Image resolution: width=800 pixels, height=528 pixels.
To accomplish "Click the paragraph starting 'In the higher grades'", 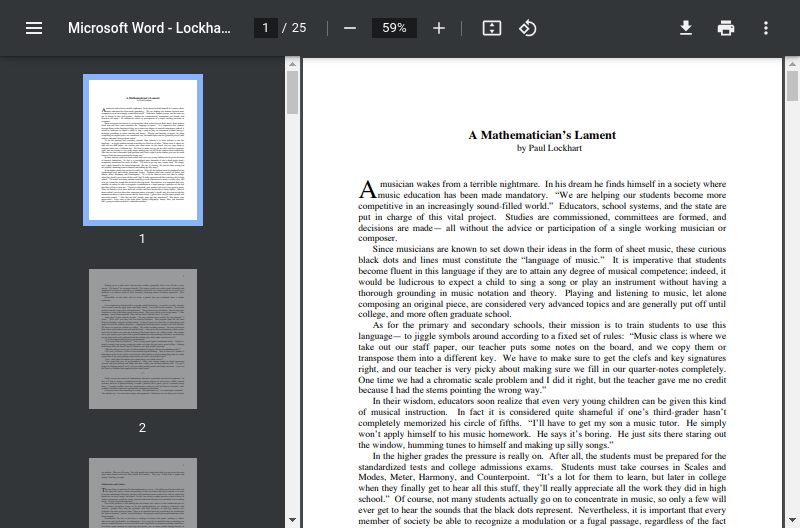I will [542, 490].
